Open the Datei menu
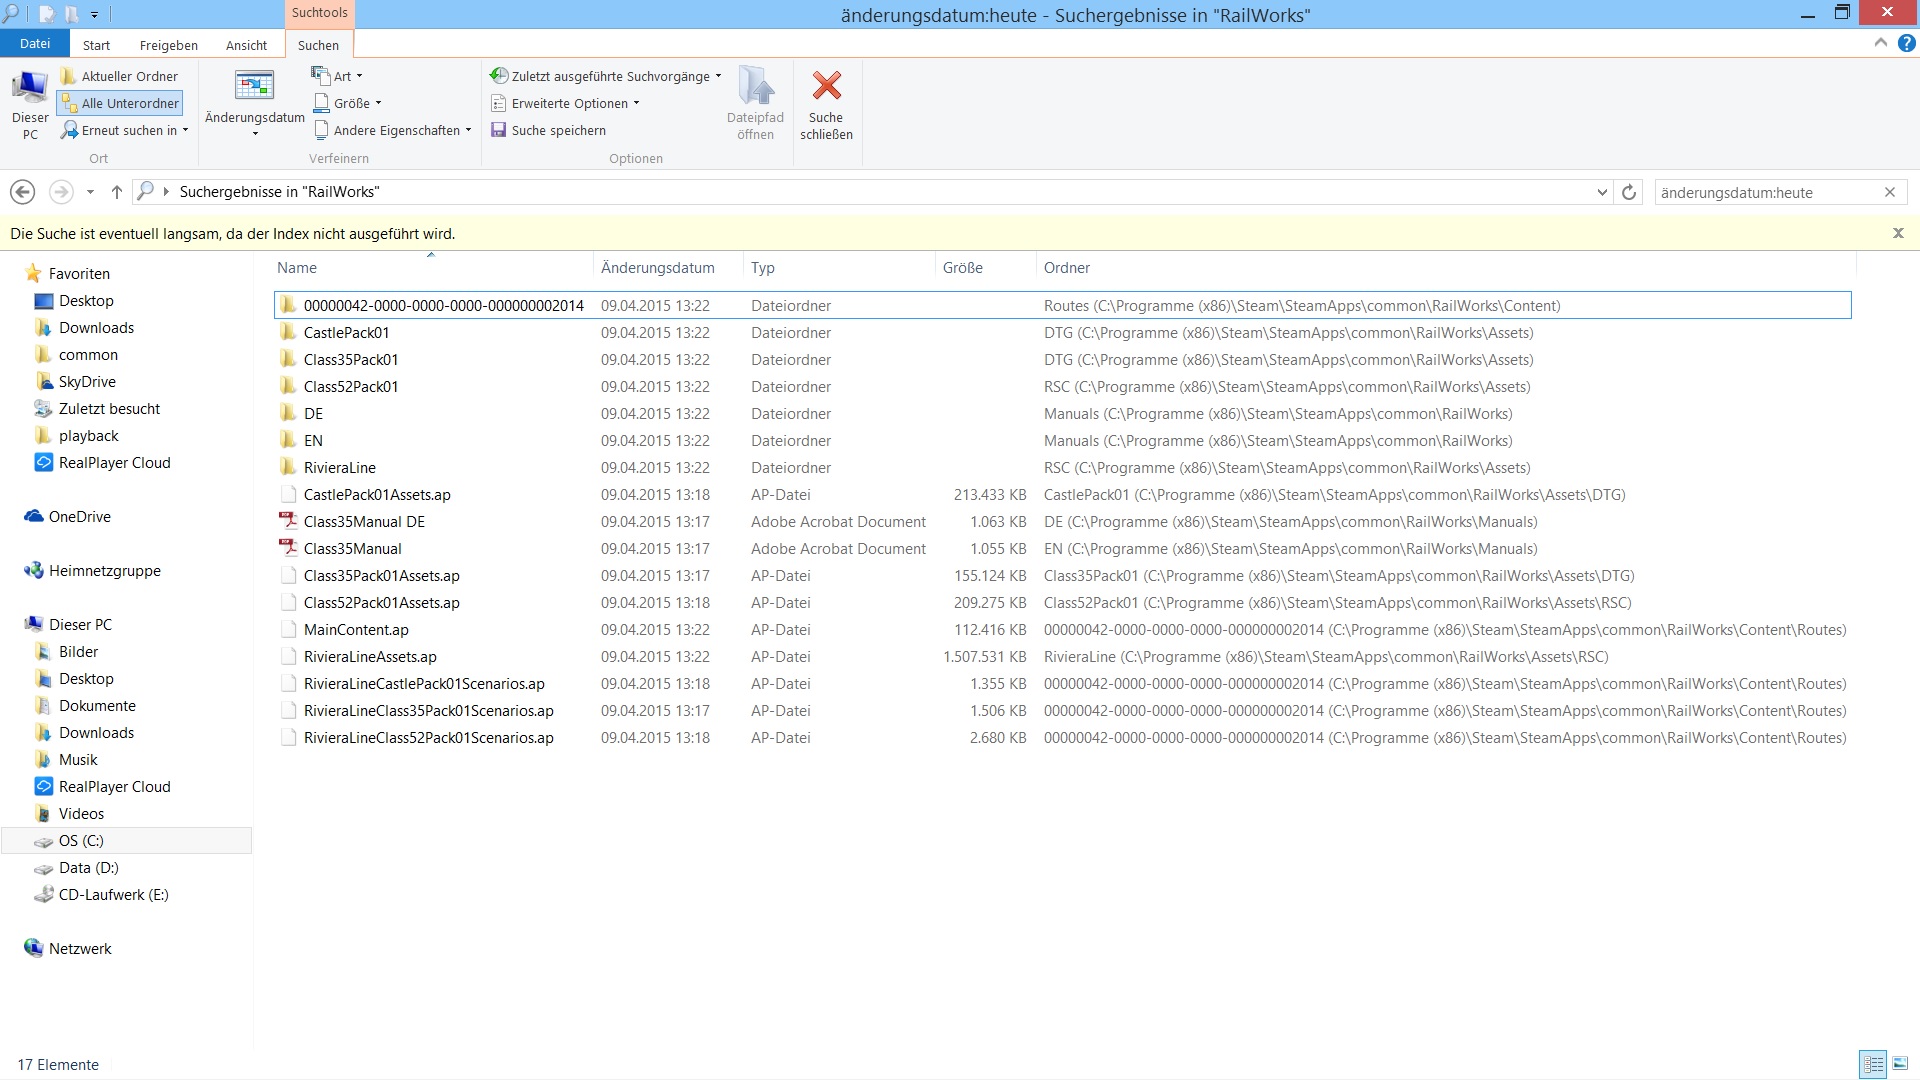Viewport: 1920px width, 1080px height. 34,44
